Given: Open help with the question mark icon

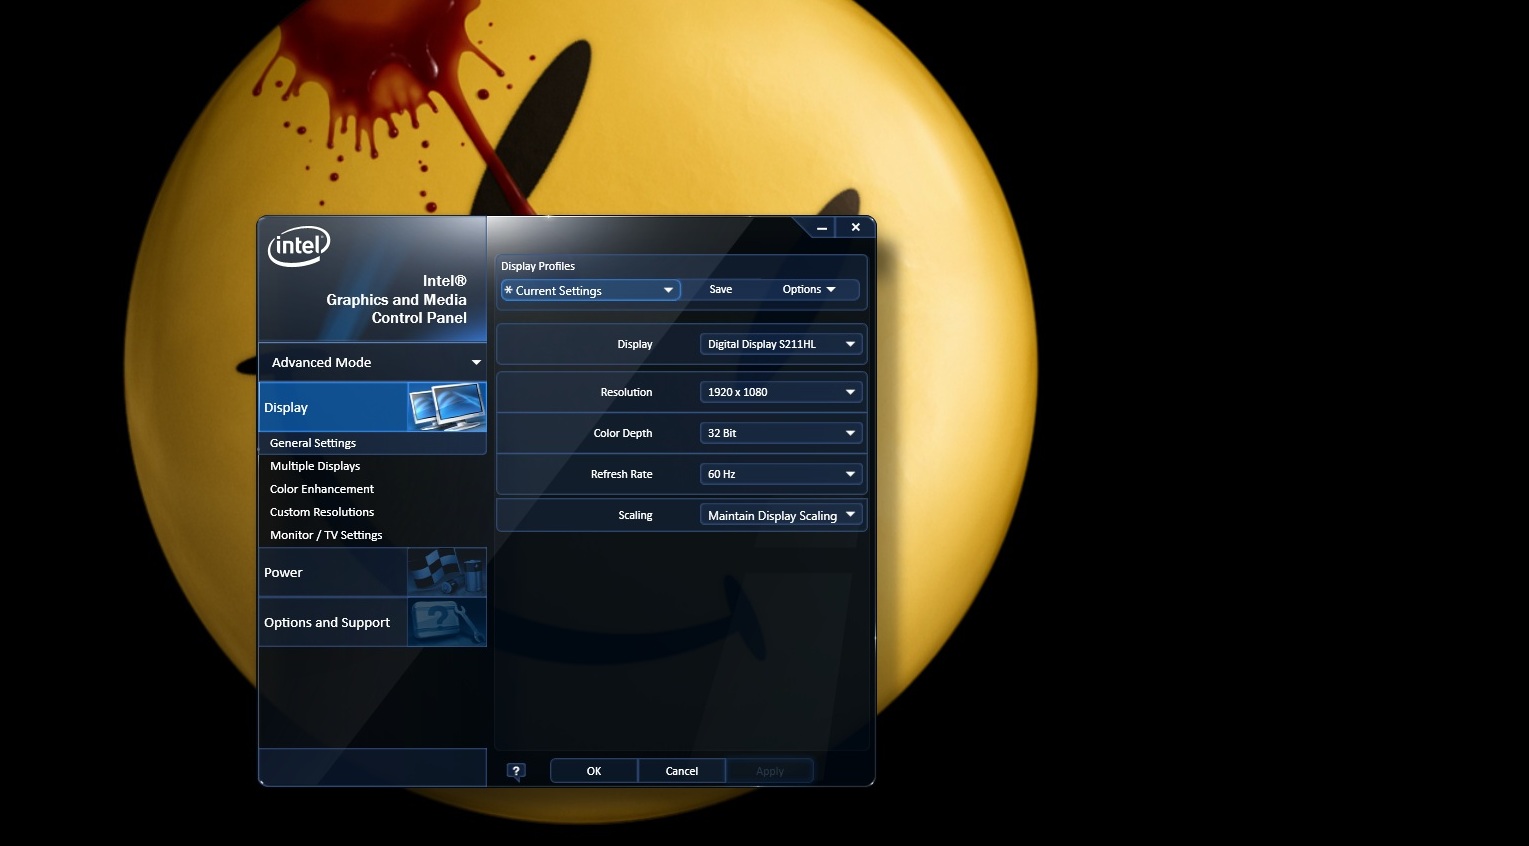Looking at the screenshot, I should click(516, 771).
